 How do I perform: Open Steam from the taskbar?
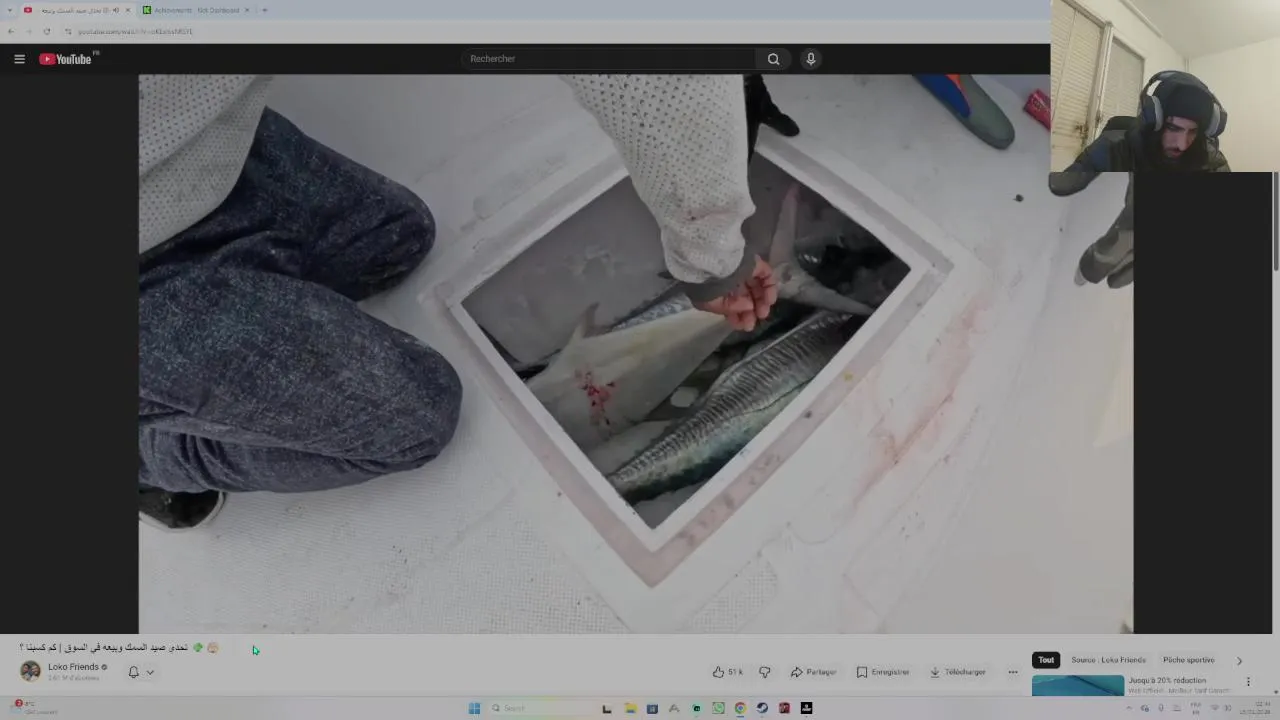click(x=762, y=708)
